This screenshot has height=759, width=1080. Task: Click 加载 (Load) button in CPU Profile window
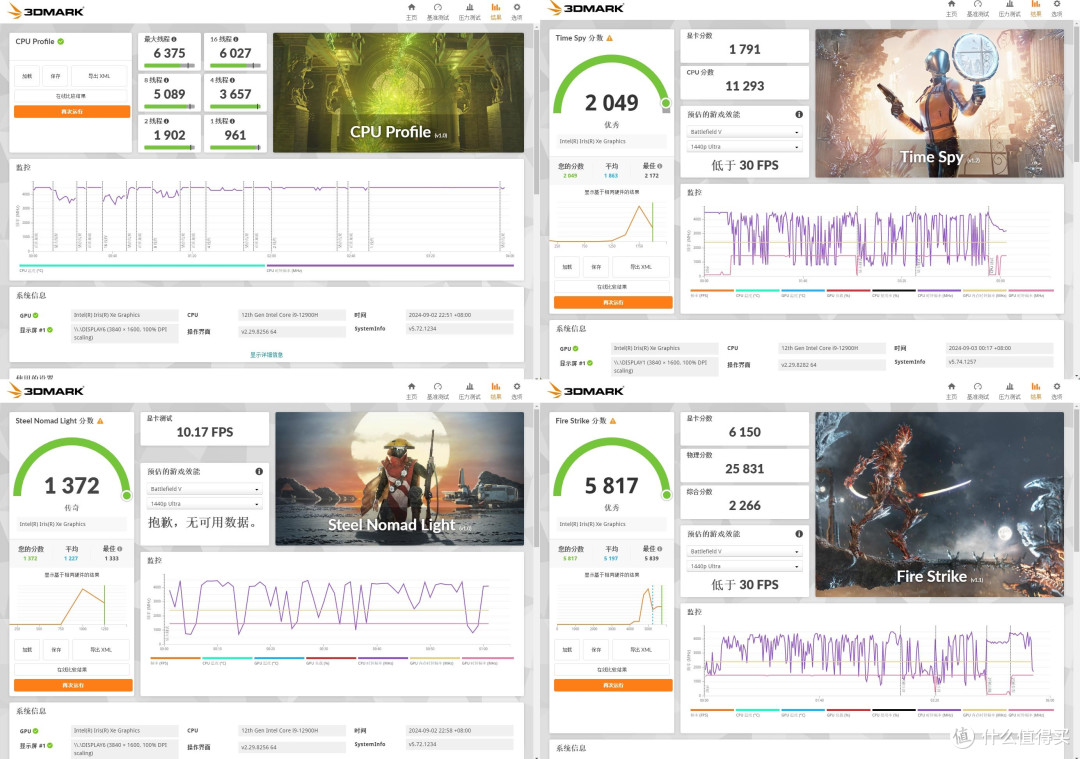(27, 76)
